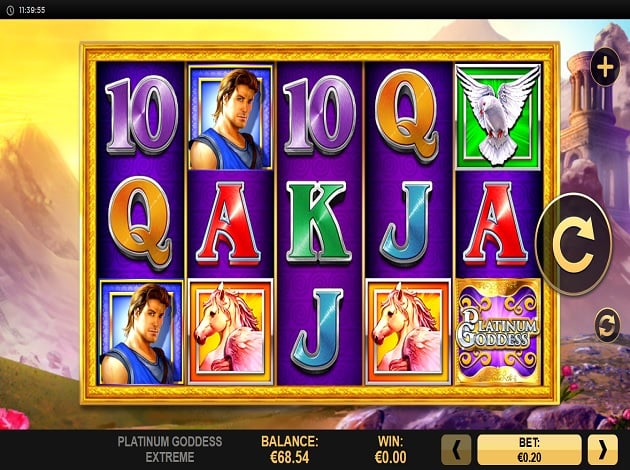Click the BALANCE €68.54 display
630x470 pixels.
[x=290, y=450]
